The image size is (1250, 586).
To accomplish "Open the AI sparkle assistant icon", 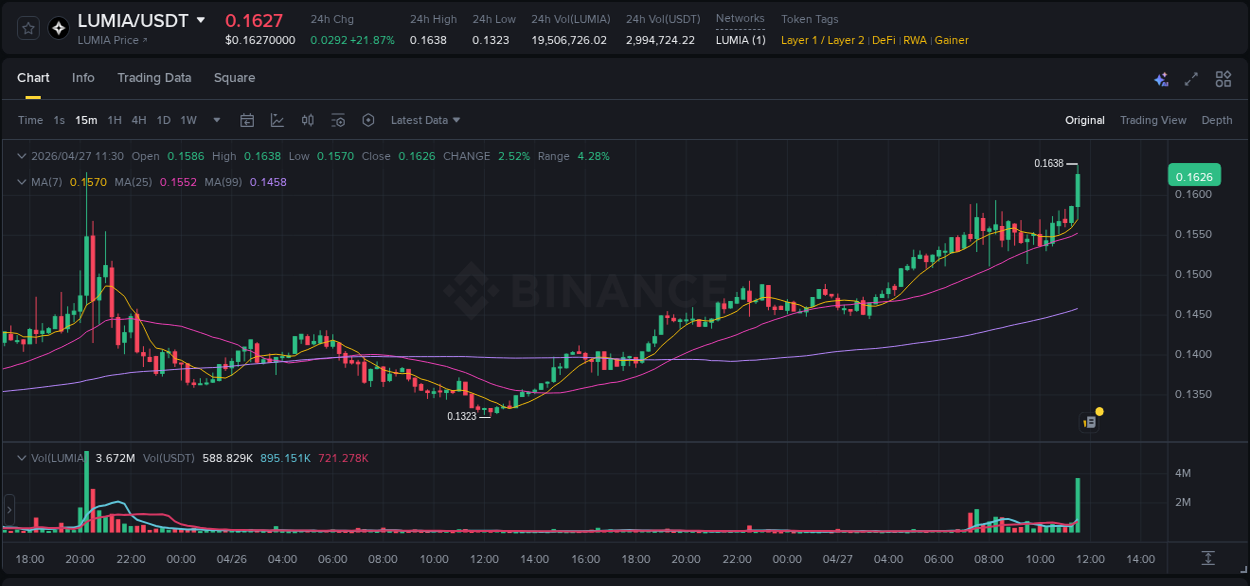I will click(1161, 79).
